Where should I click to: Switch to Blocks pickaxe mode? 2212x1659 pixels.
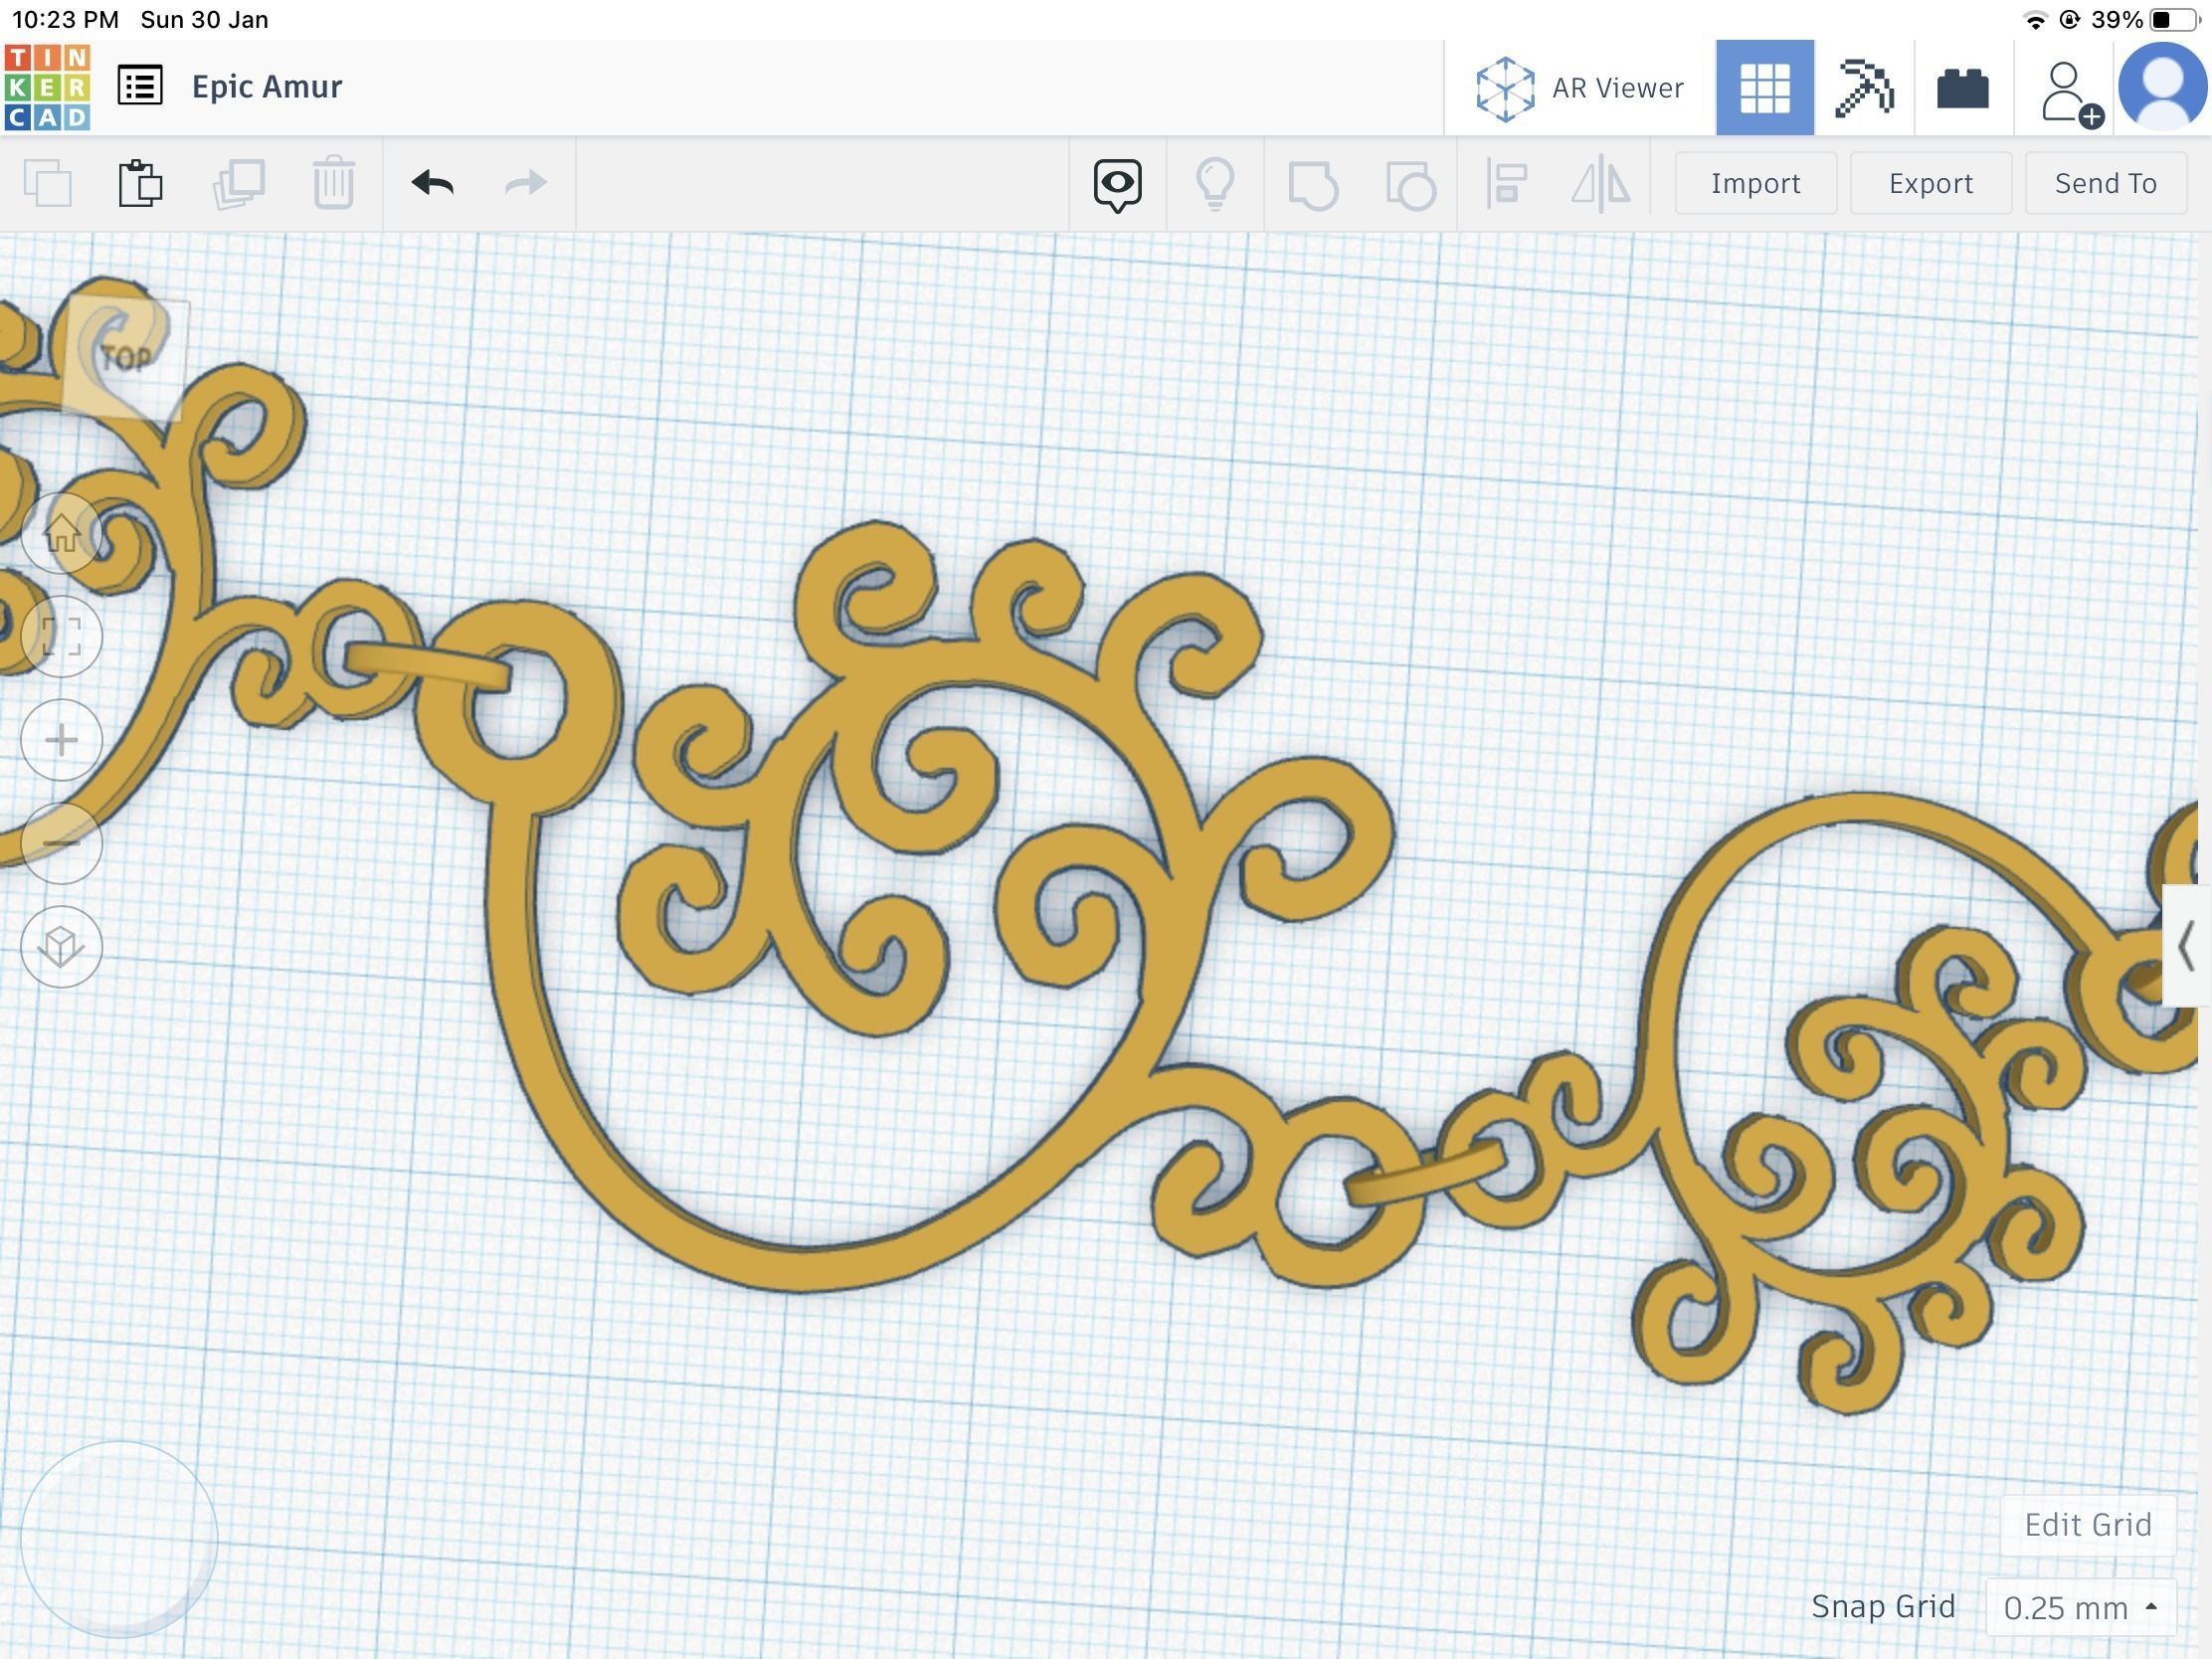tap(1864, 88)
